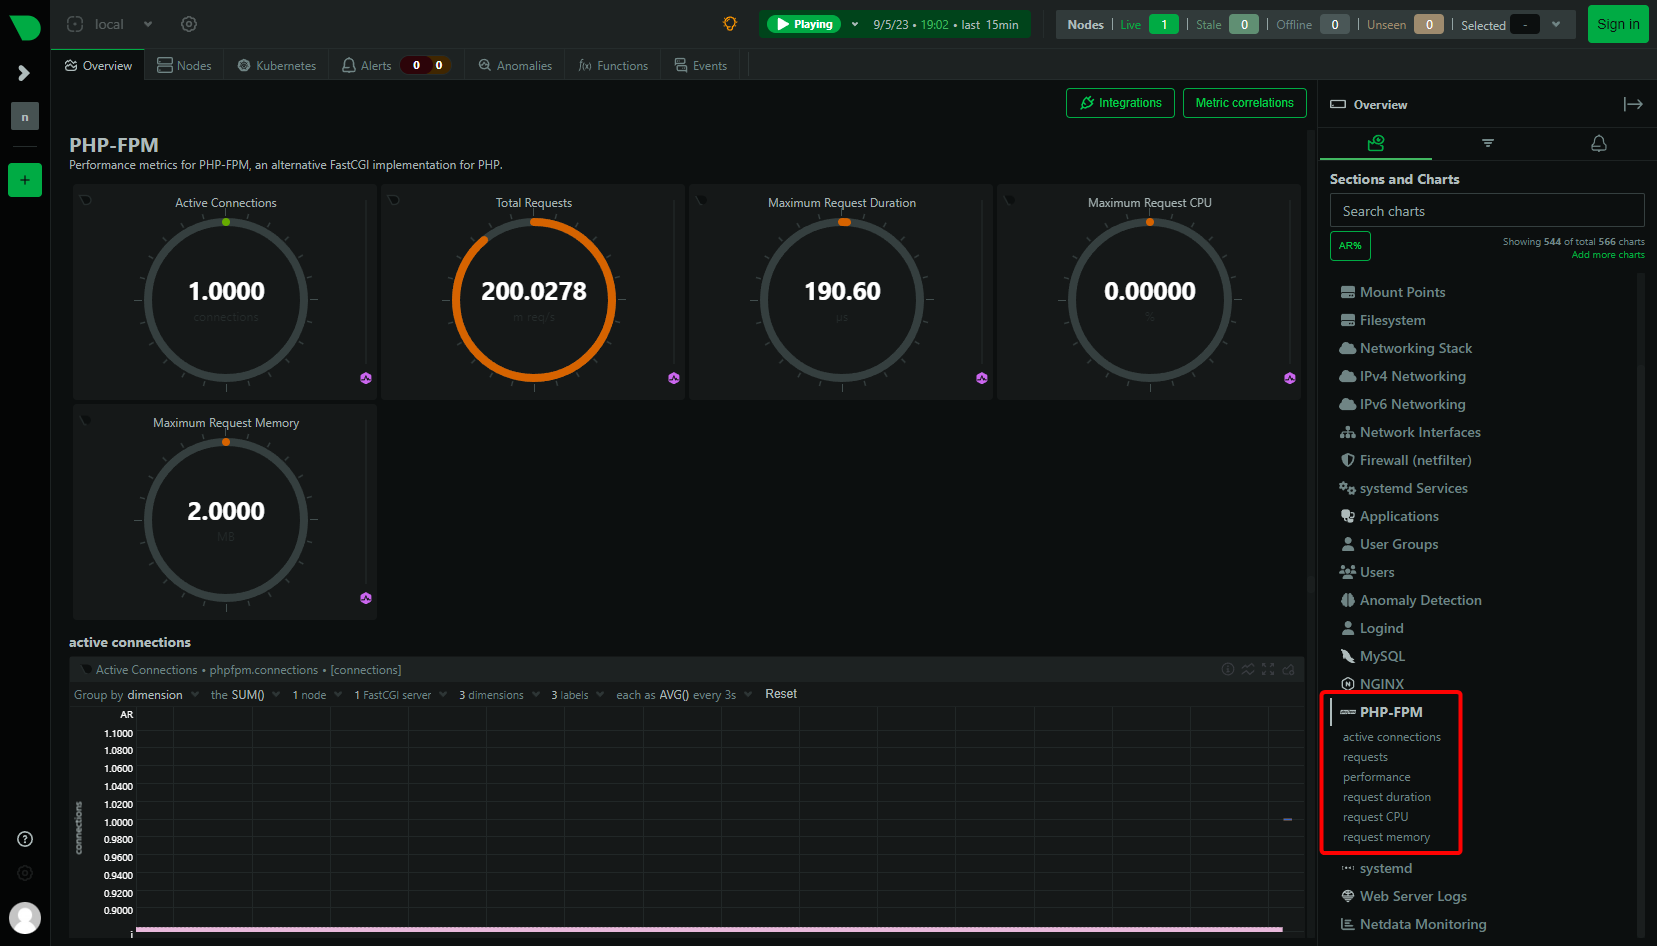Viewport: 1657px width, 946px height.
Task: Toggle the AR% anomaly rate button
Action: click(x=1350, y=246)
